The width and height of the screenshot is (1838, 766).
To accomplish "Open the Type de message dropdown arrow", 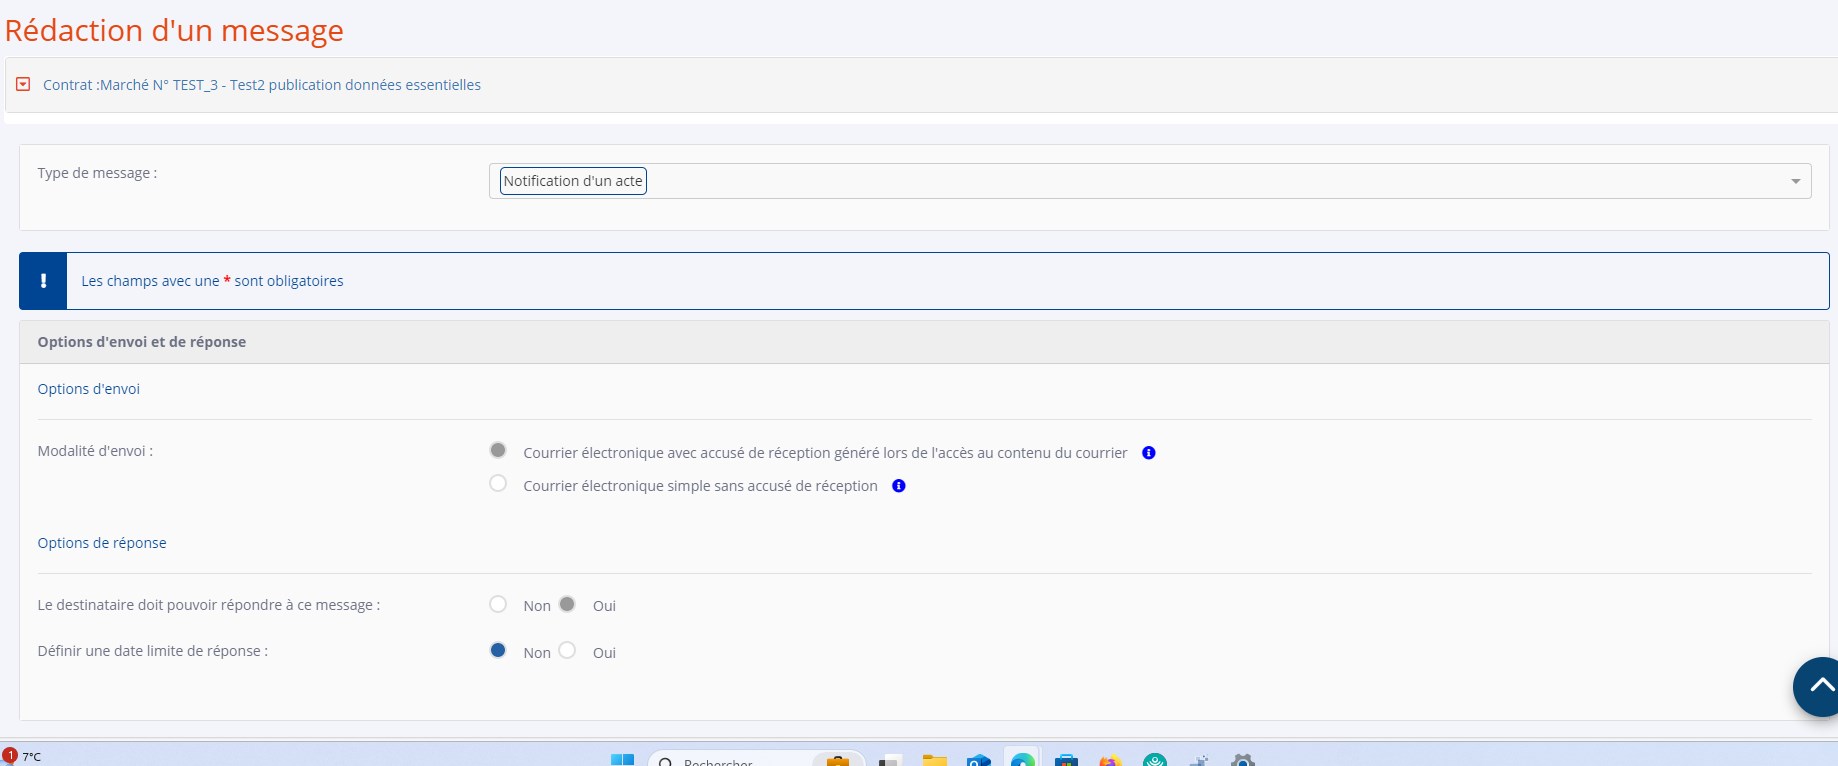I will coord(1795,181).
